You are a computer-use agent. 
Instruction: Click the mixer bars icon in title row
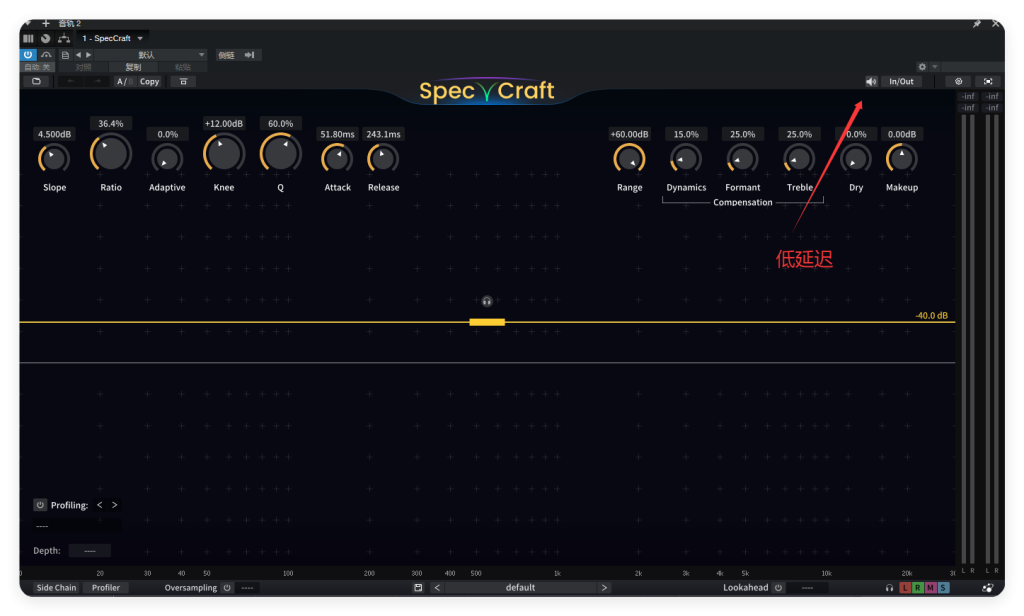point(28,39)
